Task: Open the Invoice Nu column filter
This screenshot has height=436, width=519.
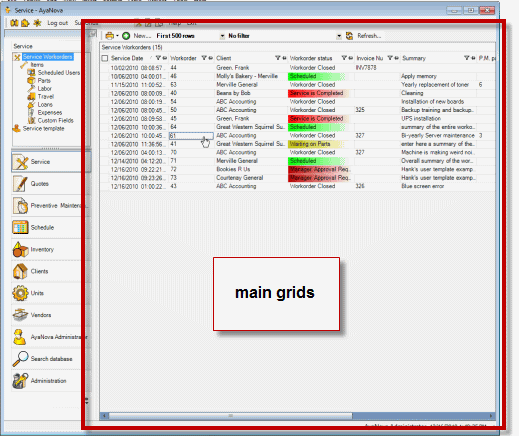Action: [390, 58]
